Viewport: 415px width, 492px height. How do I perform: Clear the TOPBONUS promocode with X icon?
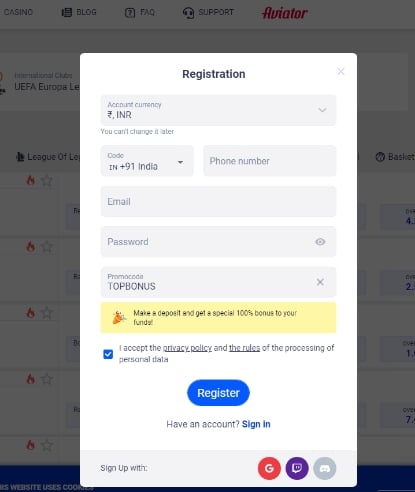(320, 282)
